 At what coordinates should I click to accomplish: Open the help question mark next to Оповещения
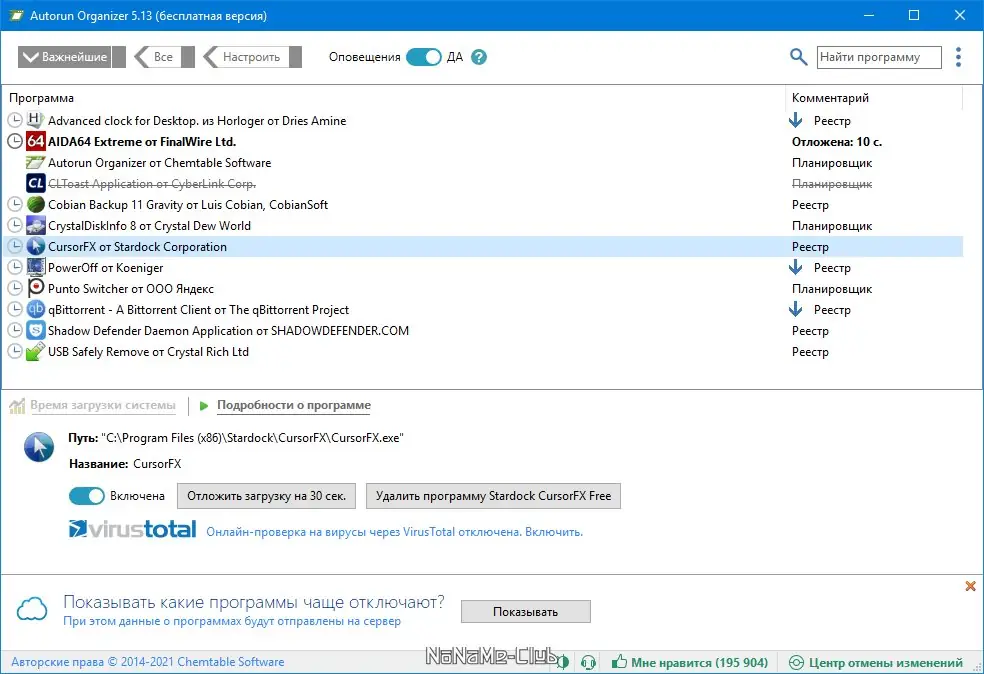[x=479, y=57]
